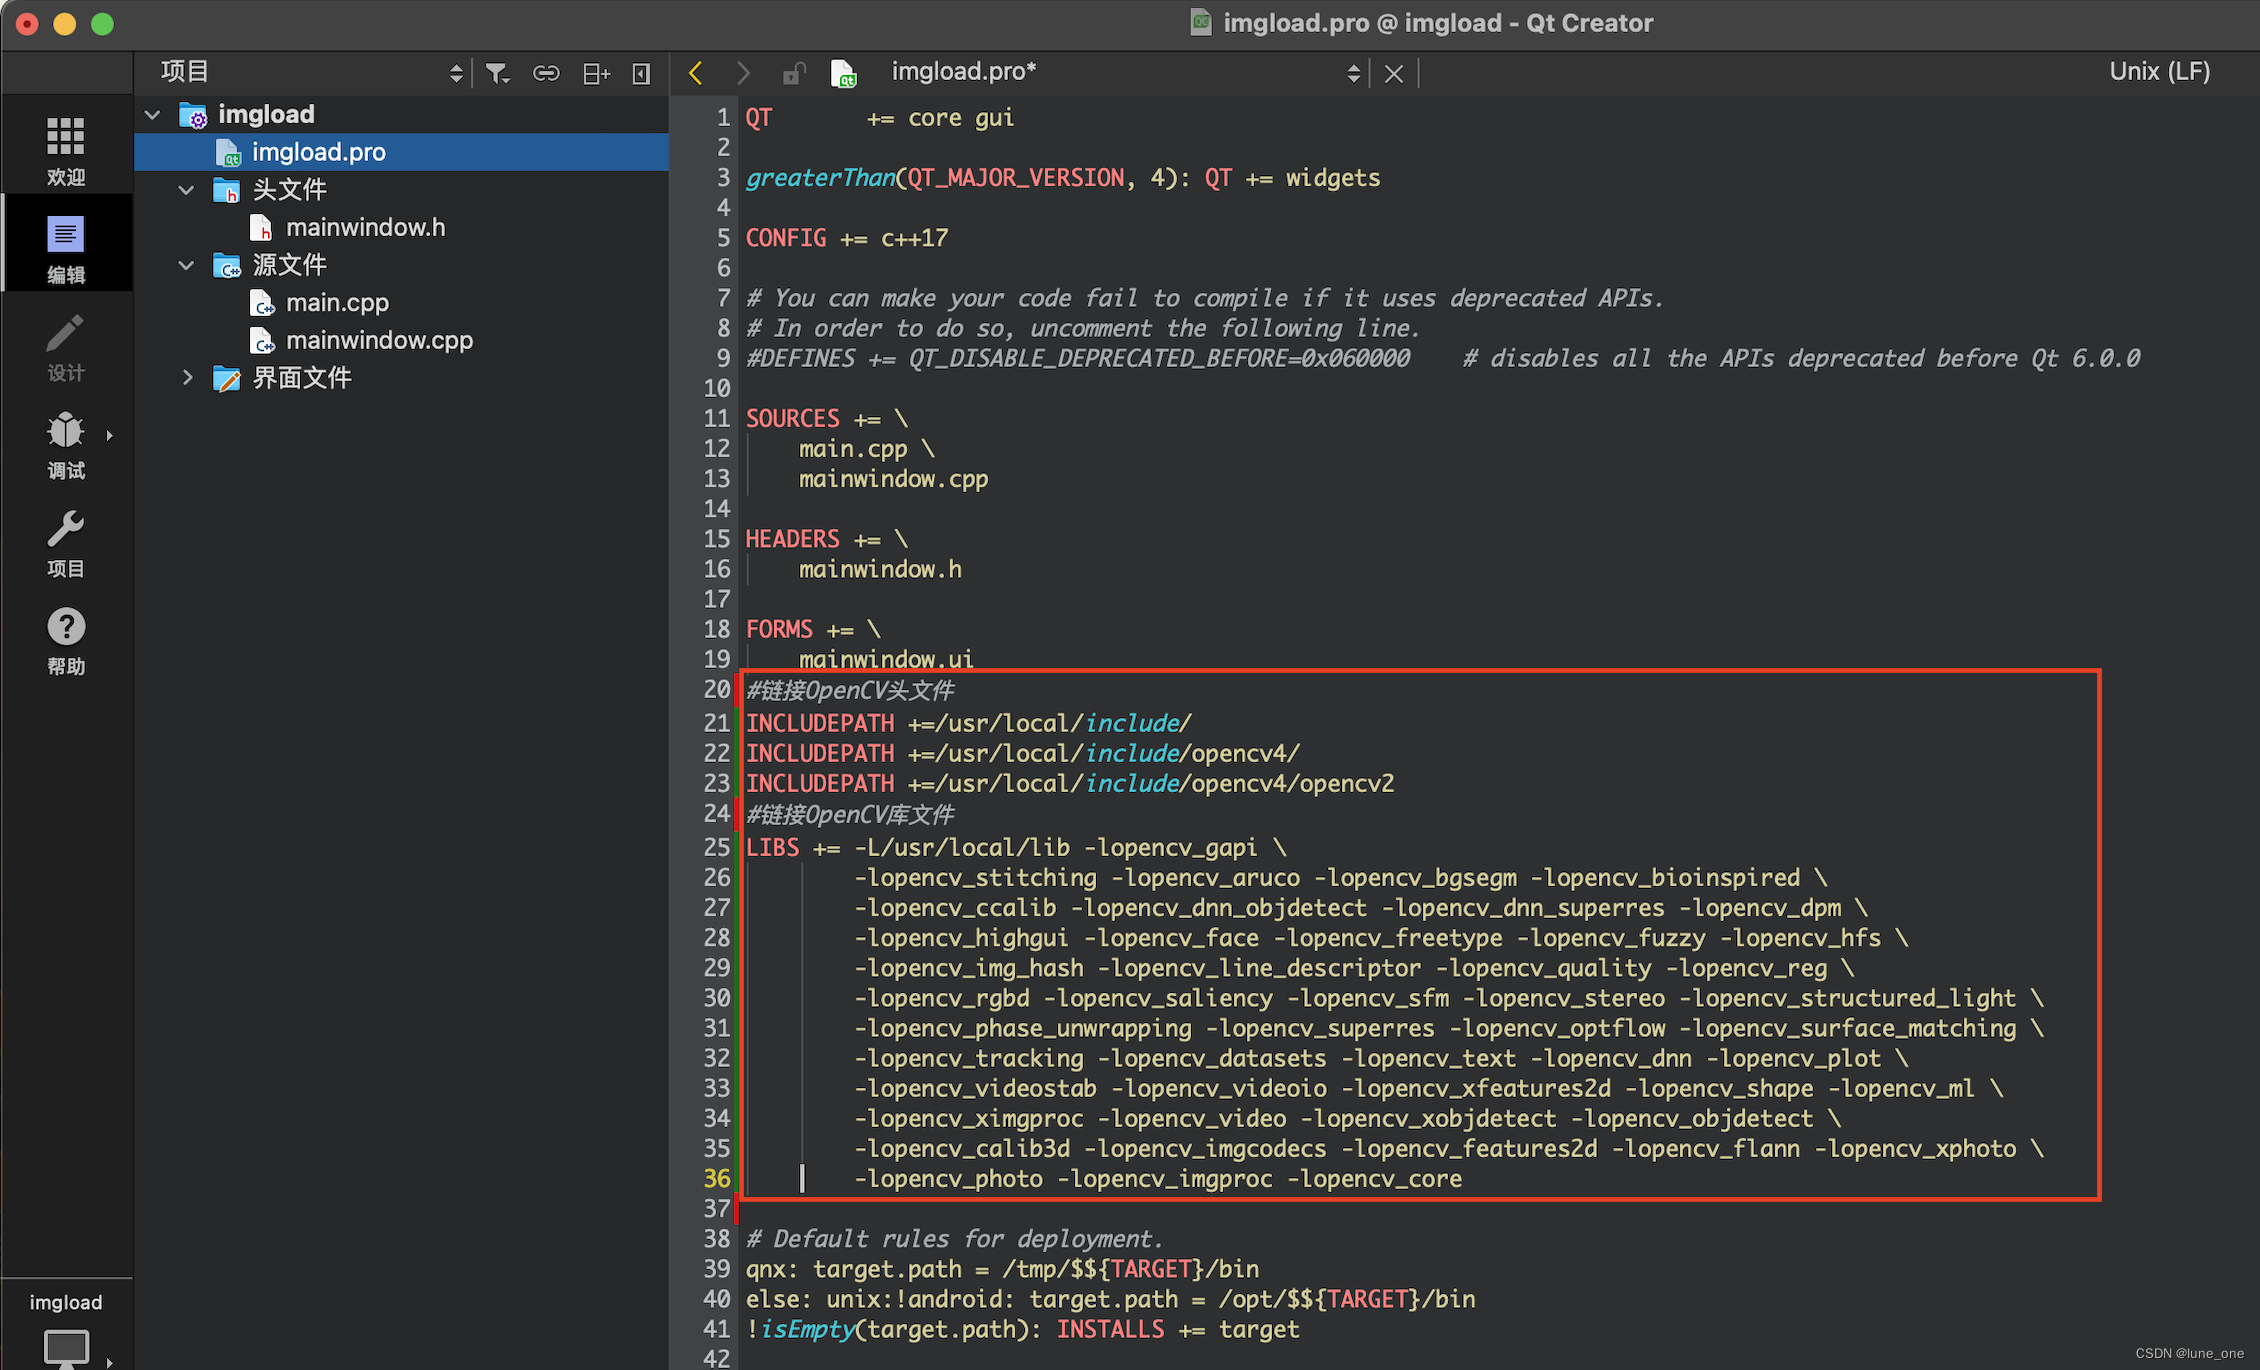The image size is (2260, 1370).
Task: Close the imgload.pro document with the X
Action: point(1393,72)
